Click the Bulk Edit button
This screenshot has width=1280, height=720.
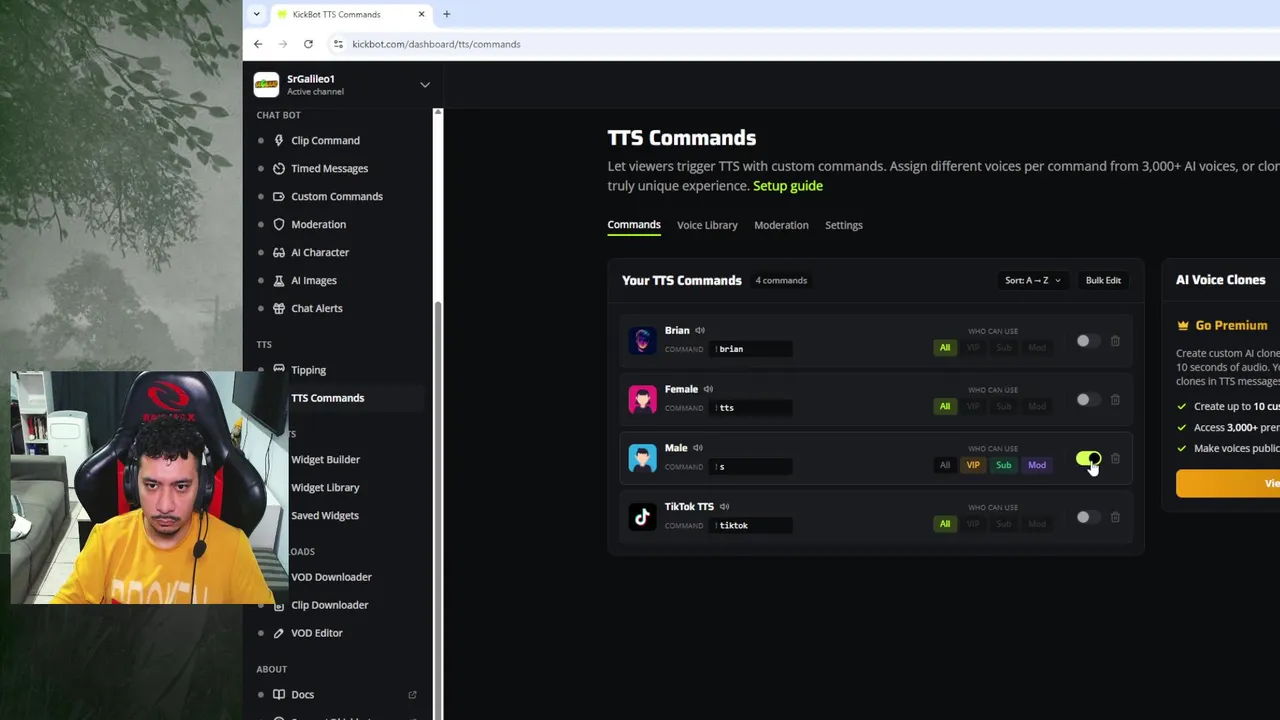tap(1103, 281)
